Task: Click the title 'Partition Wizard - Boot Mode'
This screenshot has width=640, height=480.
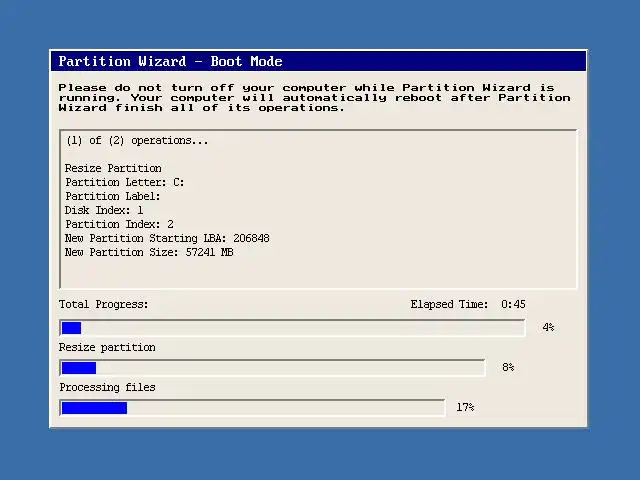Action: click(x=170, y=61)
